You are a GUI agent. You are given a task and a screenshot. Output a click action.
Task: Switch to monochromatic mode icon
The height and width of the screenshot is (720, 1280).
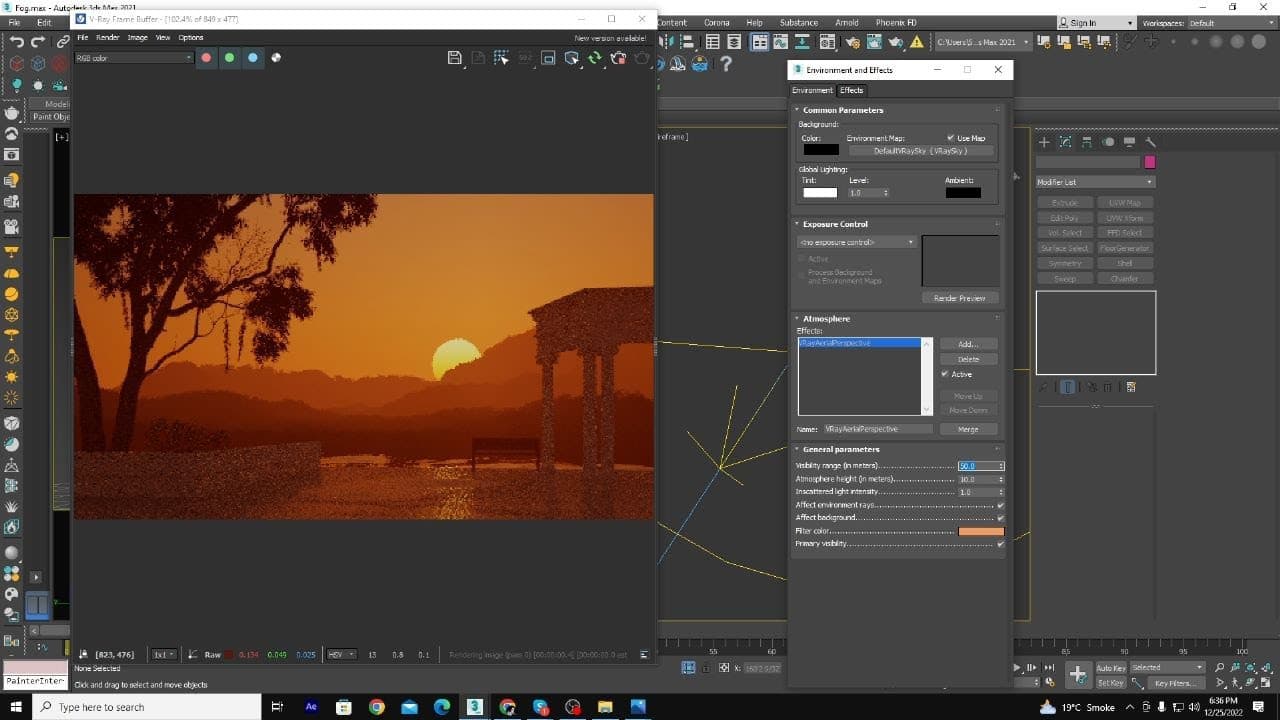[x=276, y=58]
